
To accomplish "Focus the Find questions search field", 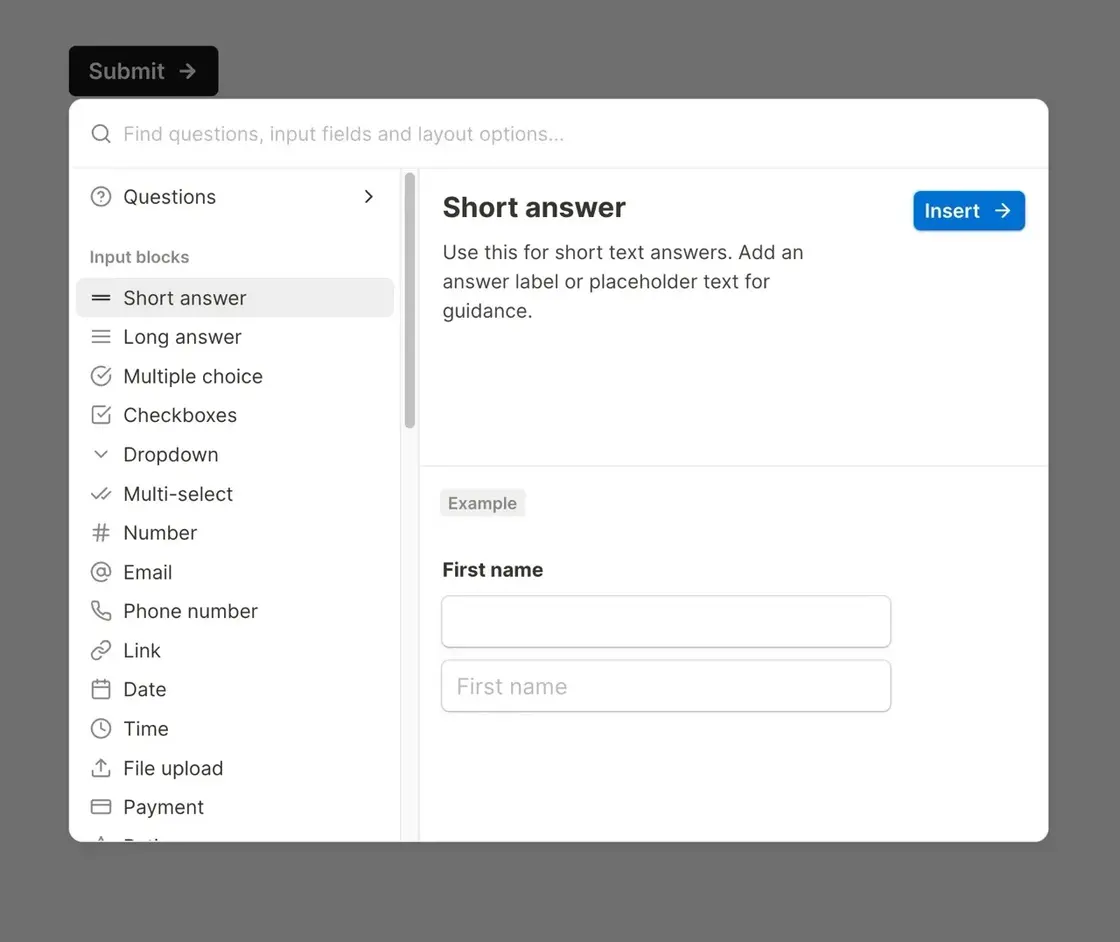I will (x=559, y=134).
